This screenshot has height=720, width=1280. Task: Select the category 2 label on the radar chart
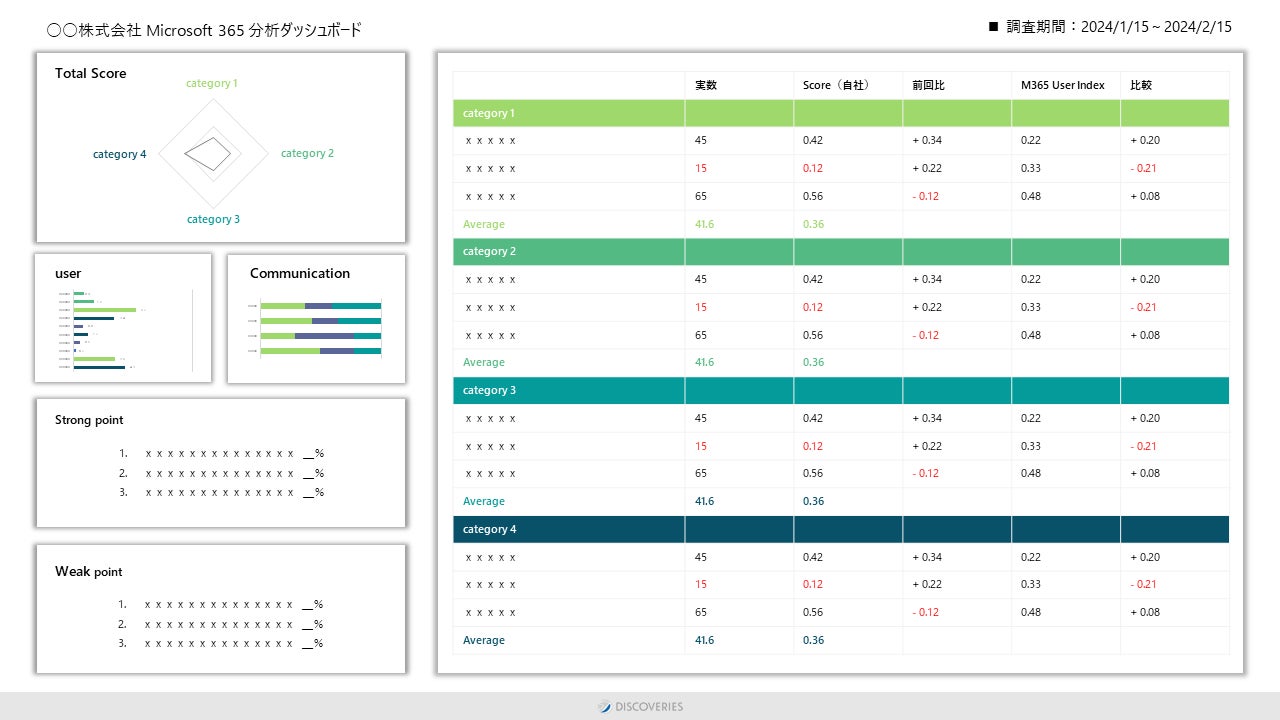307,153
